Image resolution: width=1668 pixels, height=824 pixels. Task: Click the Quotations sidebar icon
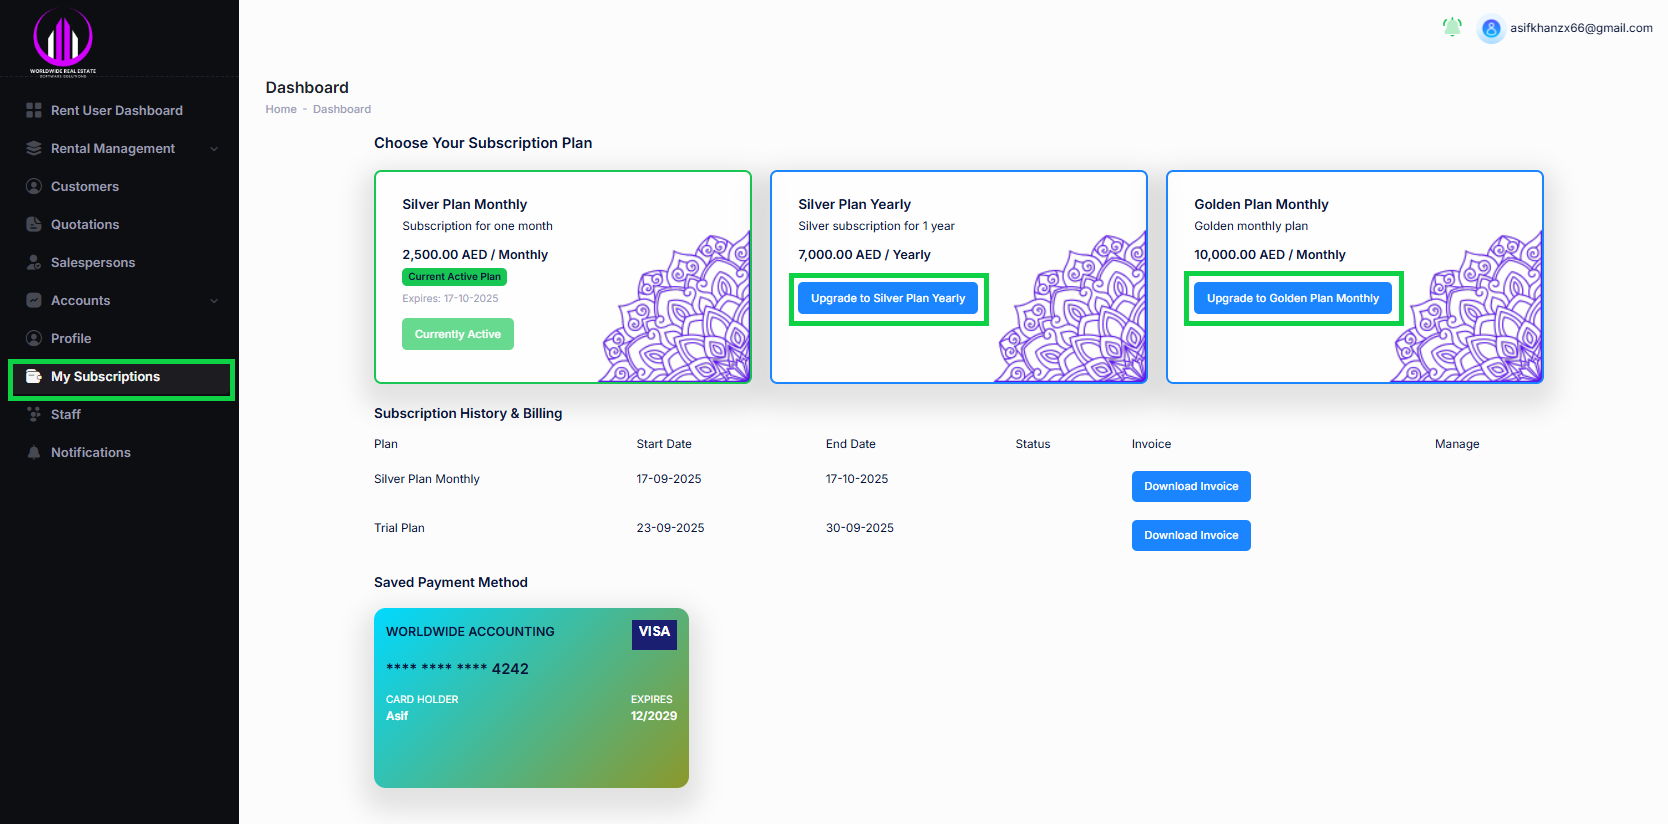click(34, 224)
